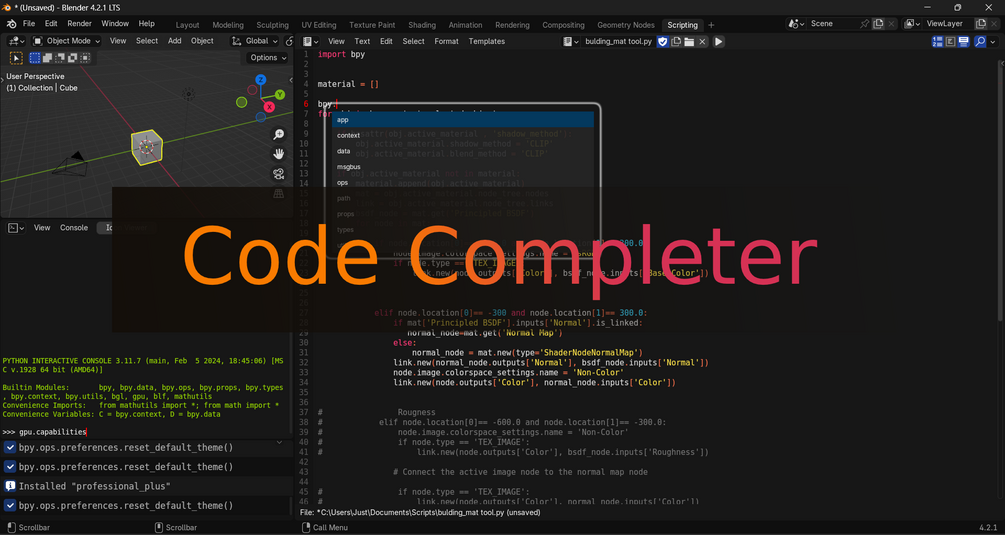Click the Pan hand icon in the 3D viewport

[x=279, y=154]
